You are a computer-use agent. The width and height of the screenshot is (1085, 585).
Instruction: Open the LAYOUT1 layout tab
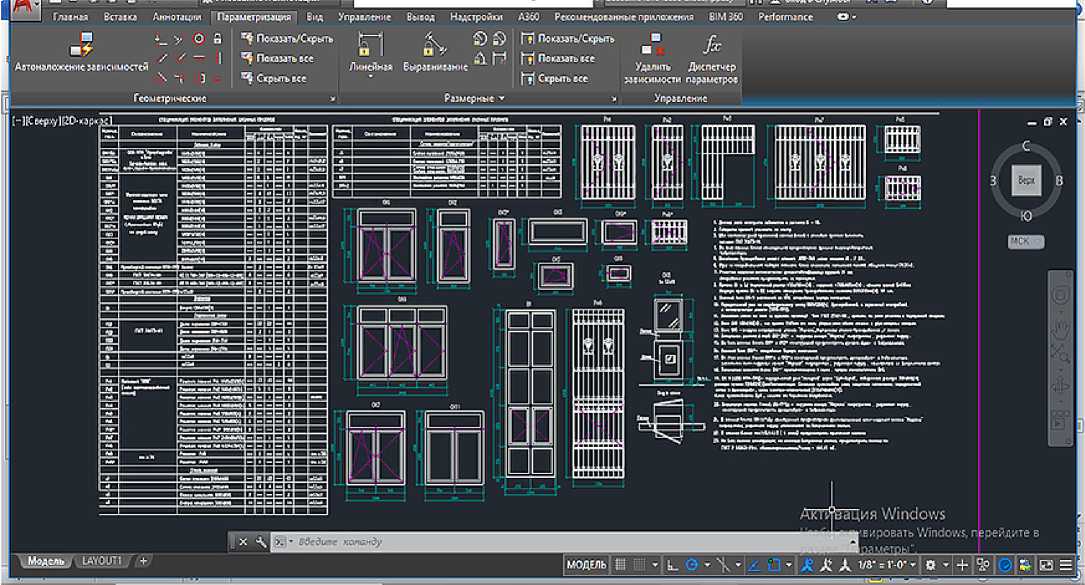coord(101,561)
